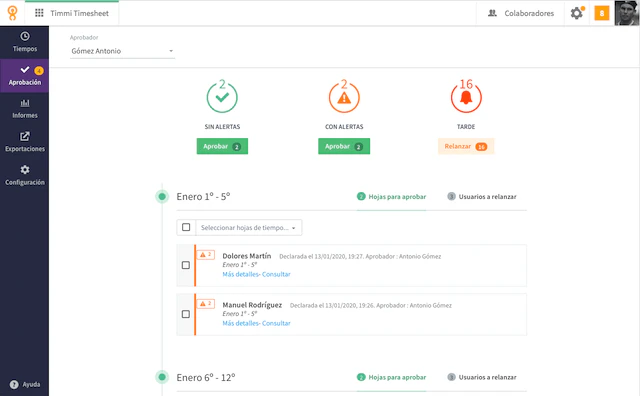This screenshot has height=396, width=640.
Task: Click the red bell Tarde icon
Action: click(x=466, y=97)
